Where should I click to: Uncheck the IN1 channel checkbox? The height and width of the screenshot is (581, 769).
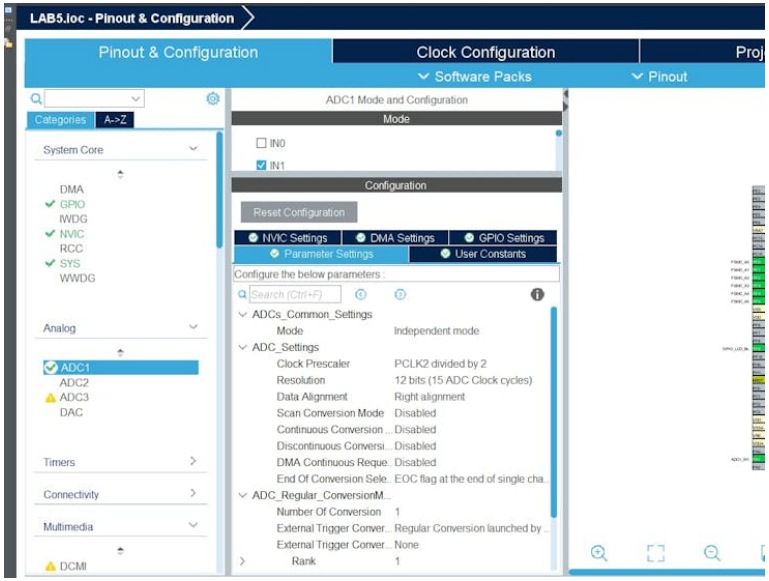tap(262, 166)
